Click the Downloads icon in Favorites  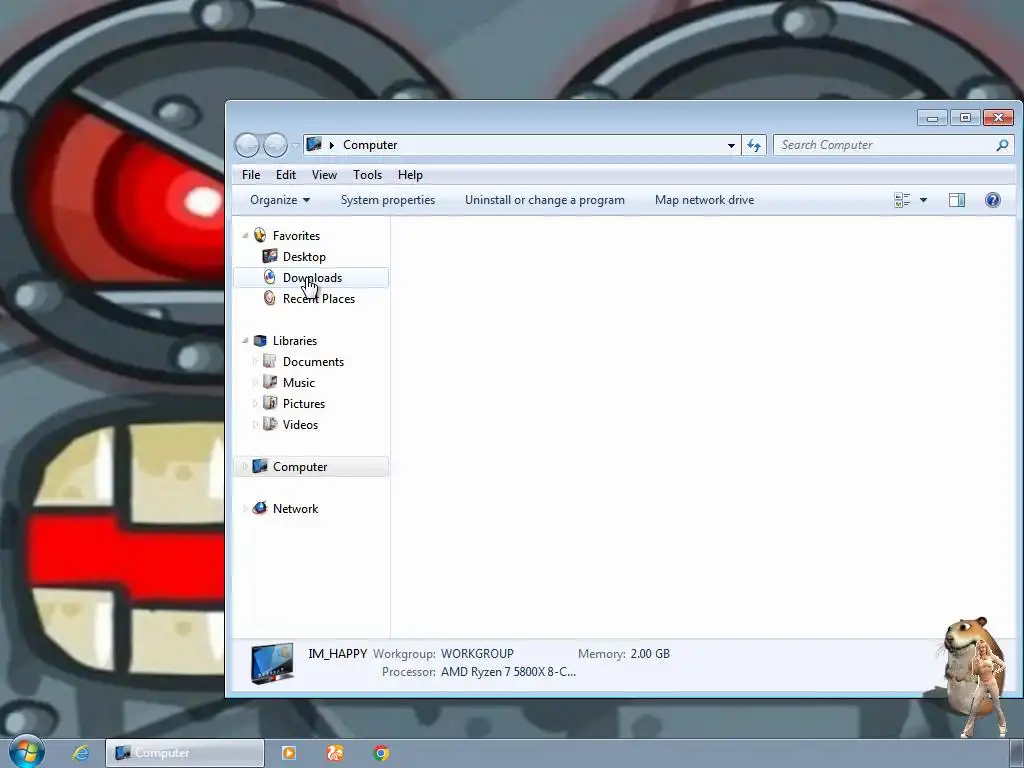click(270, 277)
